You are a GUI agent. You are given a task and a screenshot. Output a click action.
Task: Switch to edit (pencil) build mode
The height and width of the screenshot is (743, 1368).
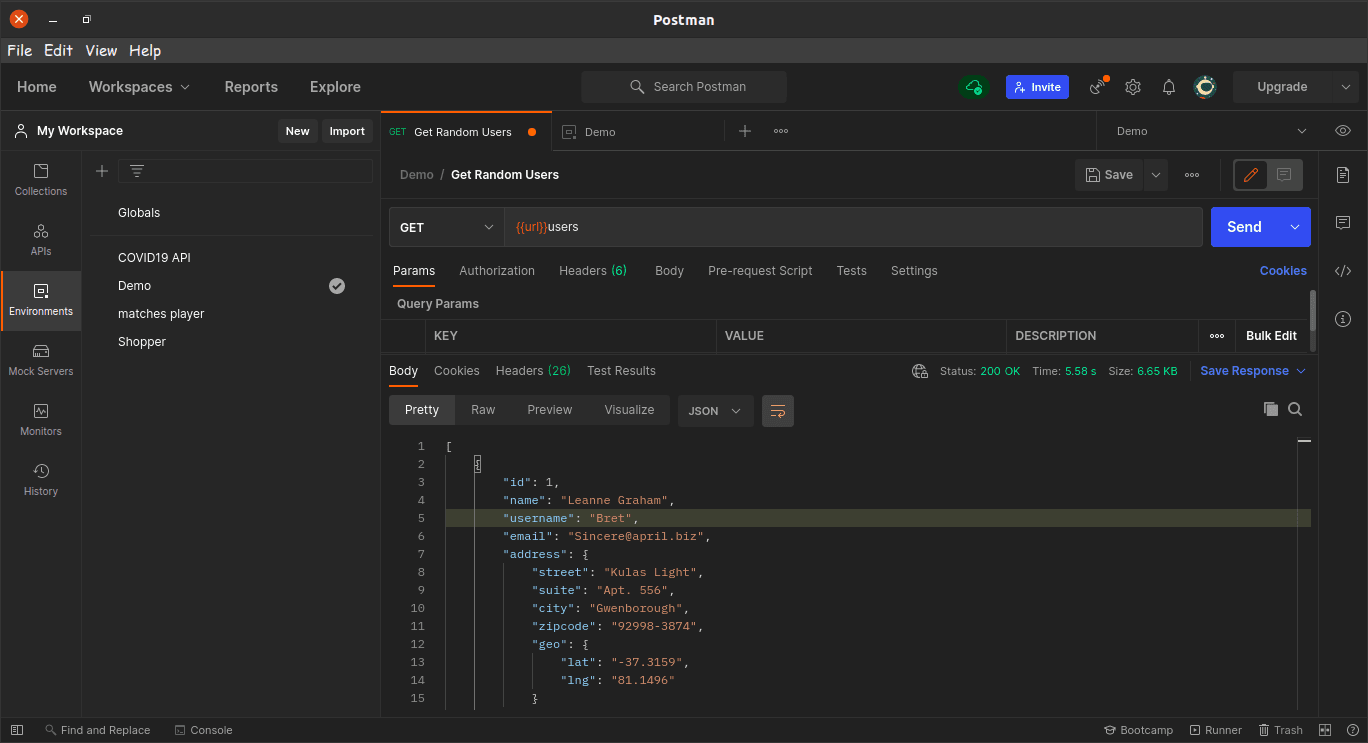coord(1250,175)
